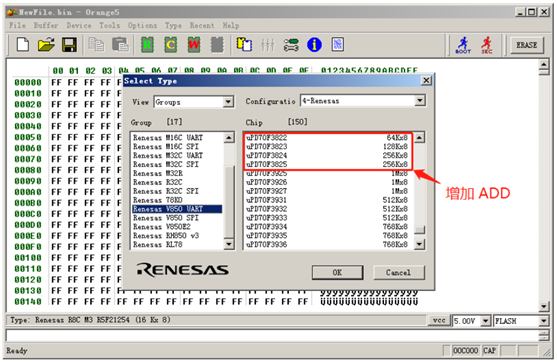Save the buffer with the floppy disk icon
557x362 pixels.
point(70,45)
